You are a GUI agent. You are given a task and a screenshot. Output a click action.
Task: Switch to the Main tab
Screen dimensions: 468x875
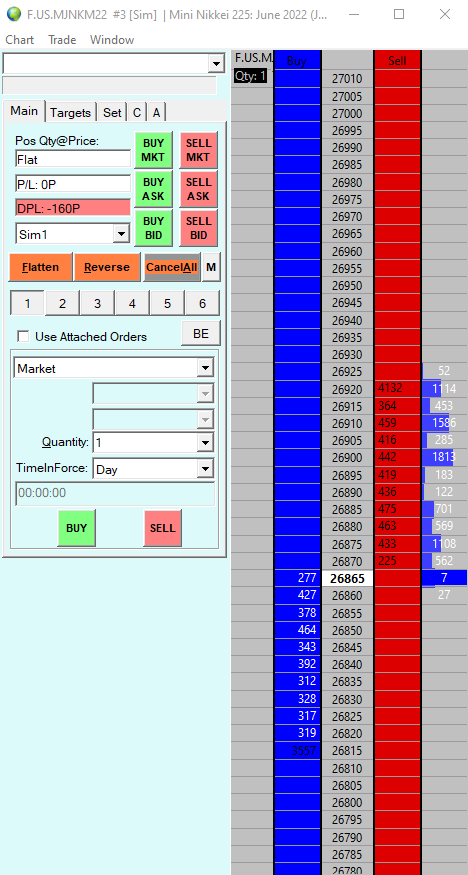(x=24, y=111)
